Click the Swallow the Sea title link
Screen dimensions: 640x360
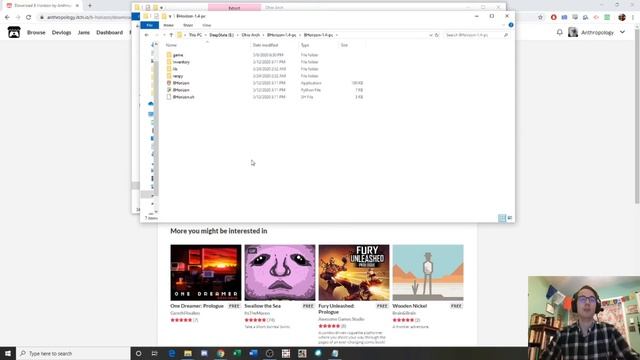click(x=262, y=306)
